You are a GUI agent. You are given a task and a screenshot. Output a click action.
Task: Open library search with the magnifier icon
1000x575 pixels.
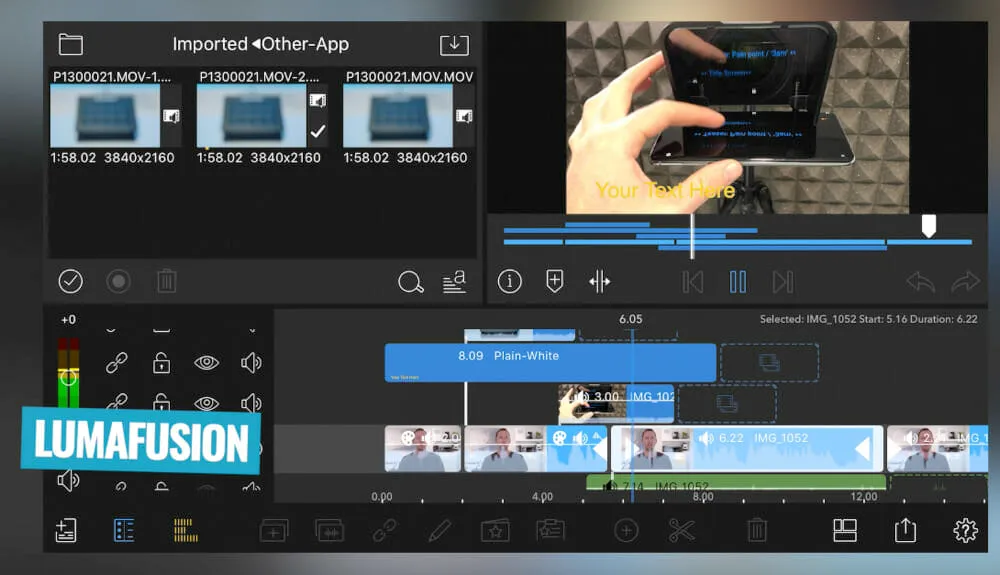410,283
